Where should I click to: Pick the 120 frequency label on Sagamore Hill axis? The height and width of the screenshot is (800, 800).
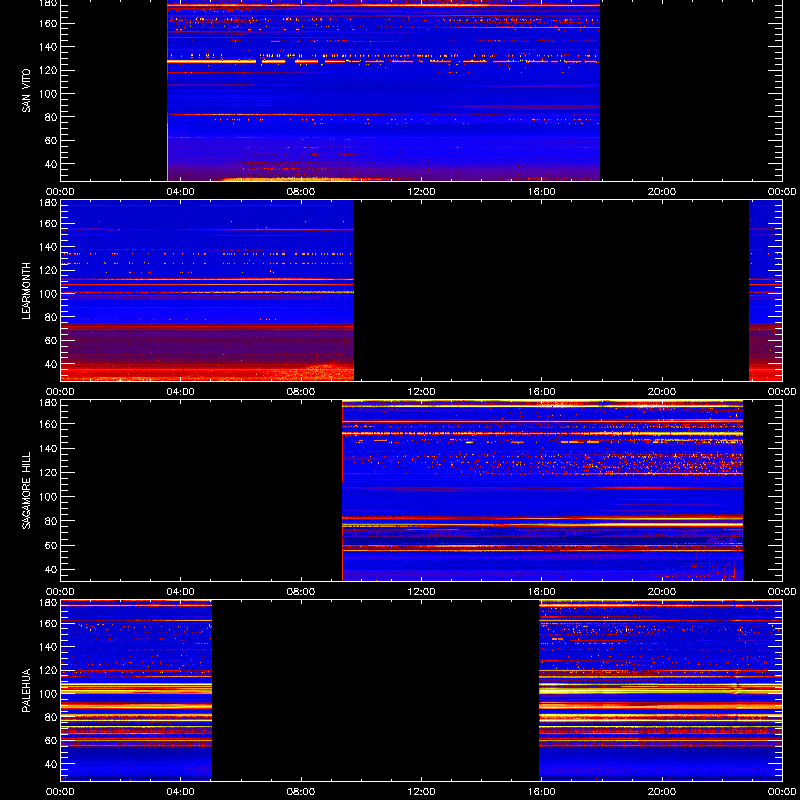pyautogui.click(x=50, y=472)
